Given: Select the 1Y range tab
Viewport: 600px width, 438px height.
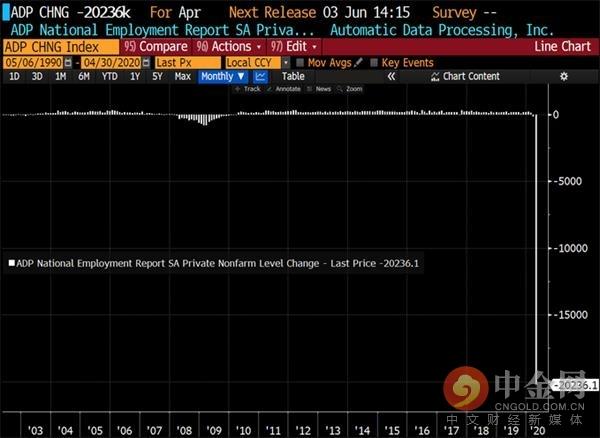Looking at the screenshot, I should pyautogui.click(x=135, y=77).
